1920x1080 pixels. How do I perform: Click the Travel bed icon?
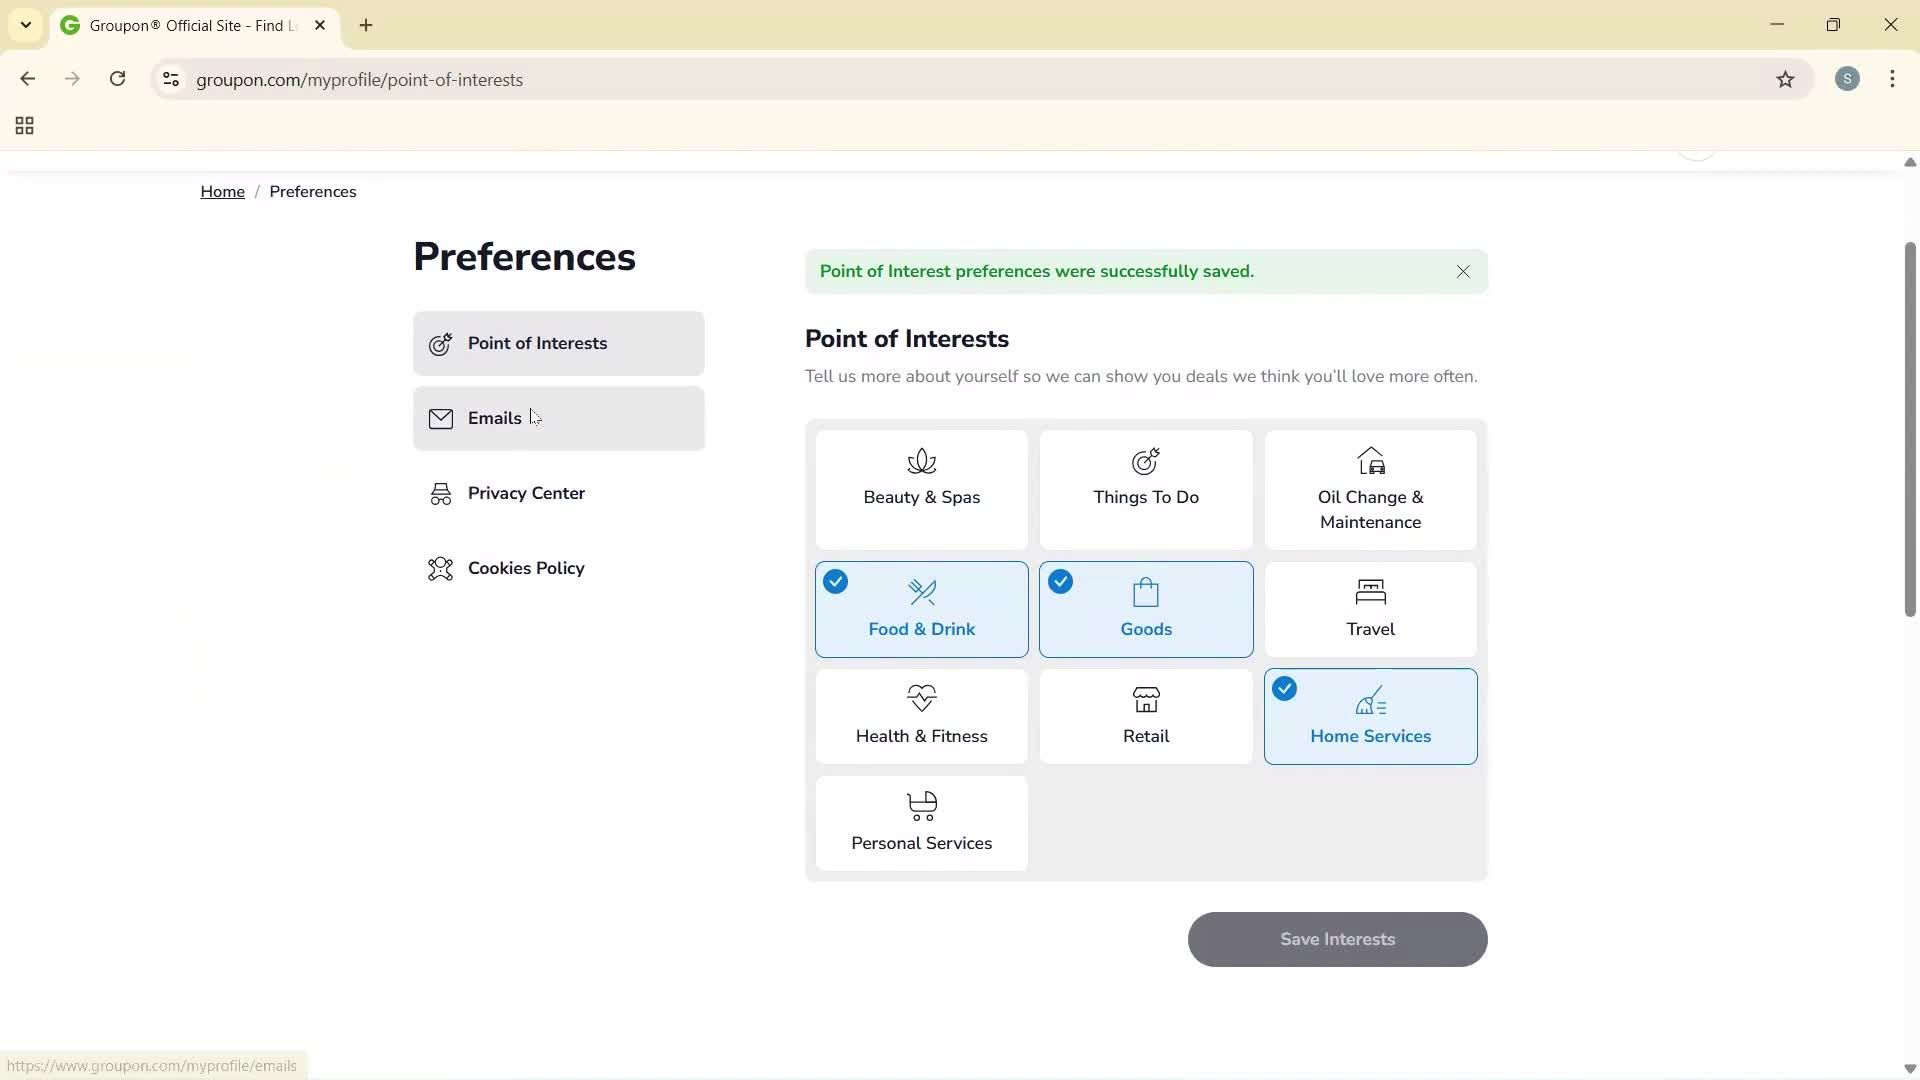(x=1370, y=592)
